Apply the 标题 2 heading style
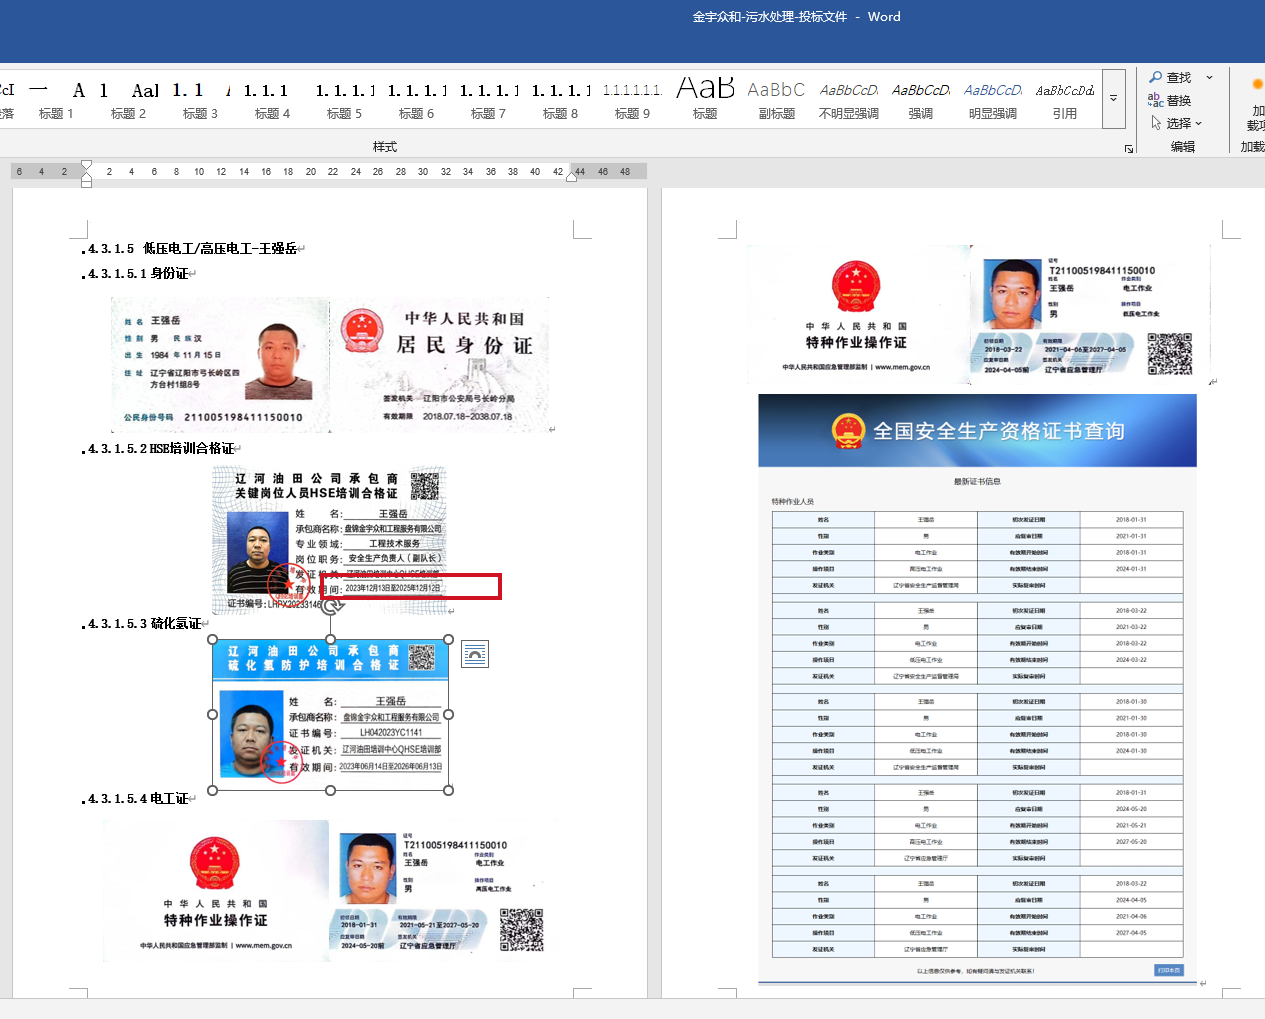 point(128,100)
